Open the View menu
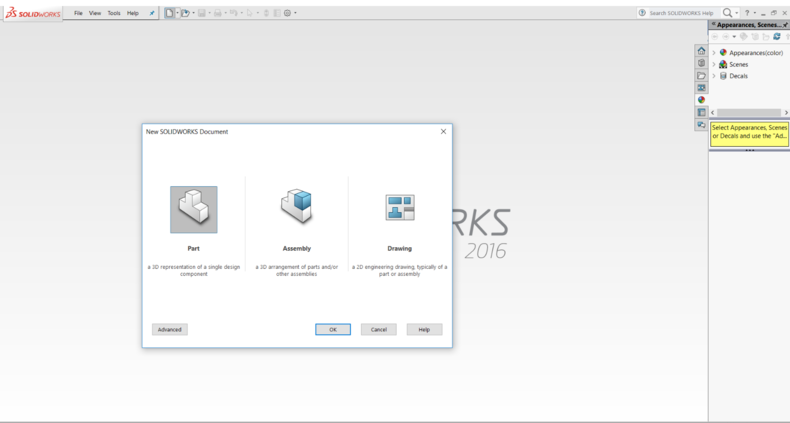This screenshot has height=423, width=790. pyautogui.click(x=95, y=13)
